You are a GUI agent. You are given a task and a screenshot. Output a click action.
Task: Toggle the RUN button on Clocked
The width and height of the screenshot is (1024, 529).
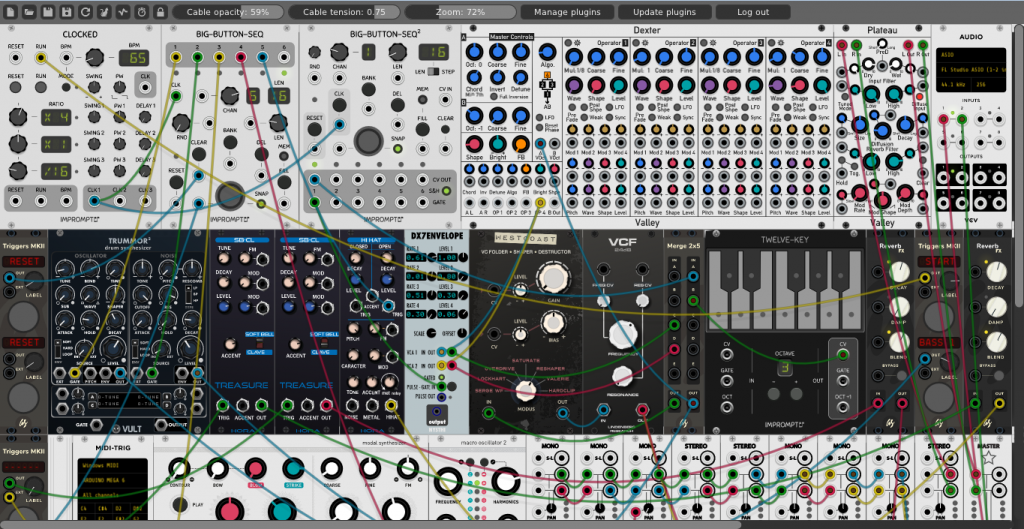[40, 88]
